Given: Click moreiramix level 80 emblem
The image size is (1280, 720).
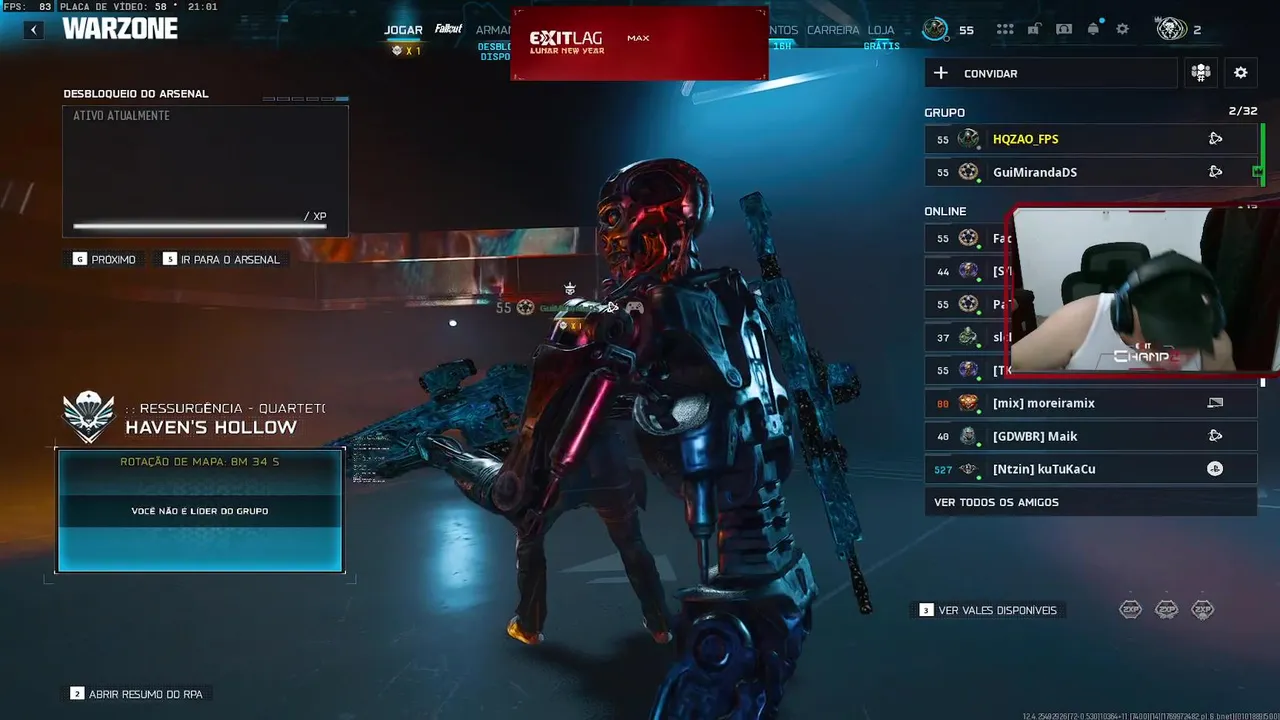Looking at the screenshot, I should 968,403.
